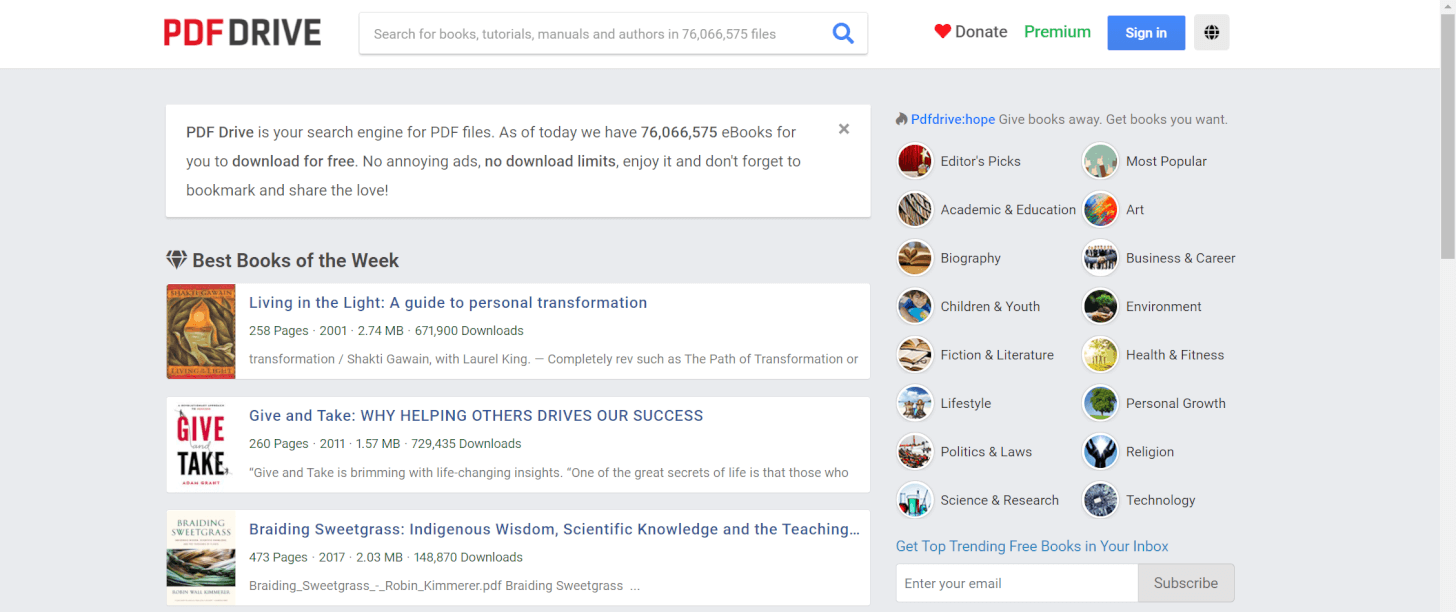Select the Environment category icon
The height and width of the screenshot is (612, 1456).
(1100, 306)
